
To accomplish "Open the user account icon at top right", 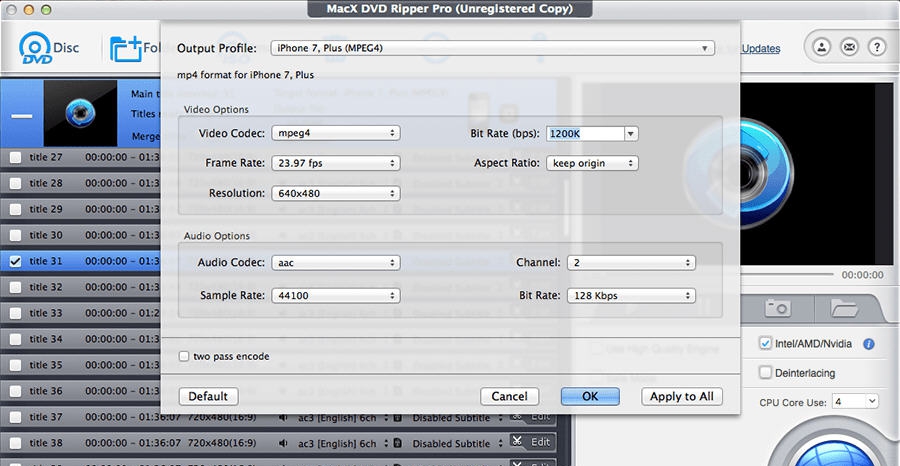I will (823, 47).
